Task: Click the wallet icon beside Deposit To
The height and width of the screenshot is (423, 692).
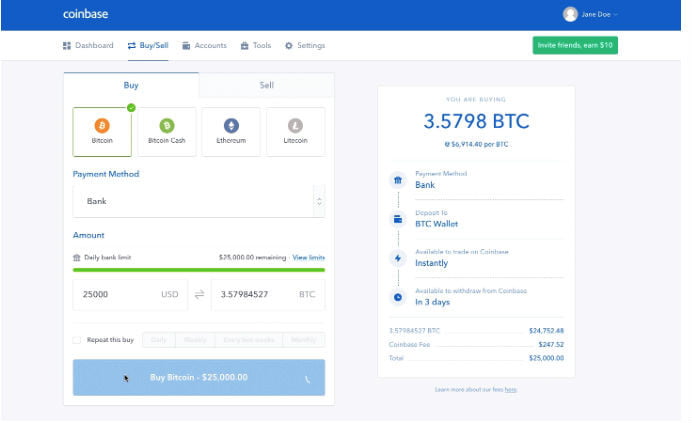Action: point(398,218)
